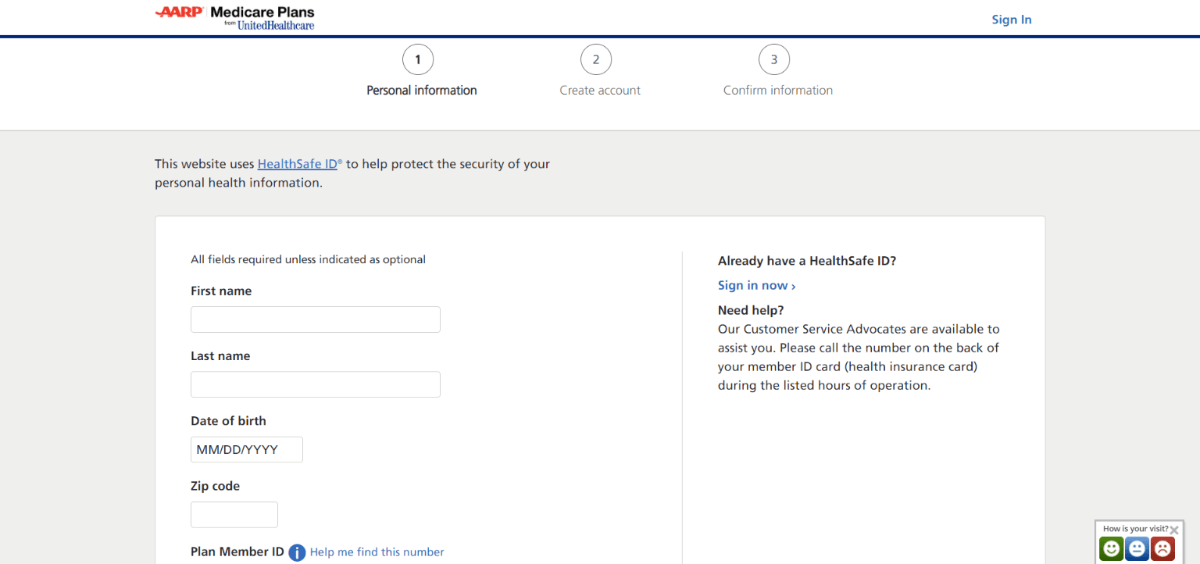The height and width of the screenshot is (564, 1200).
Task: Click the First name label
Action: [221, 291]
